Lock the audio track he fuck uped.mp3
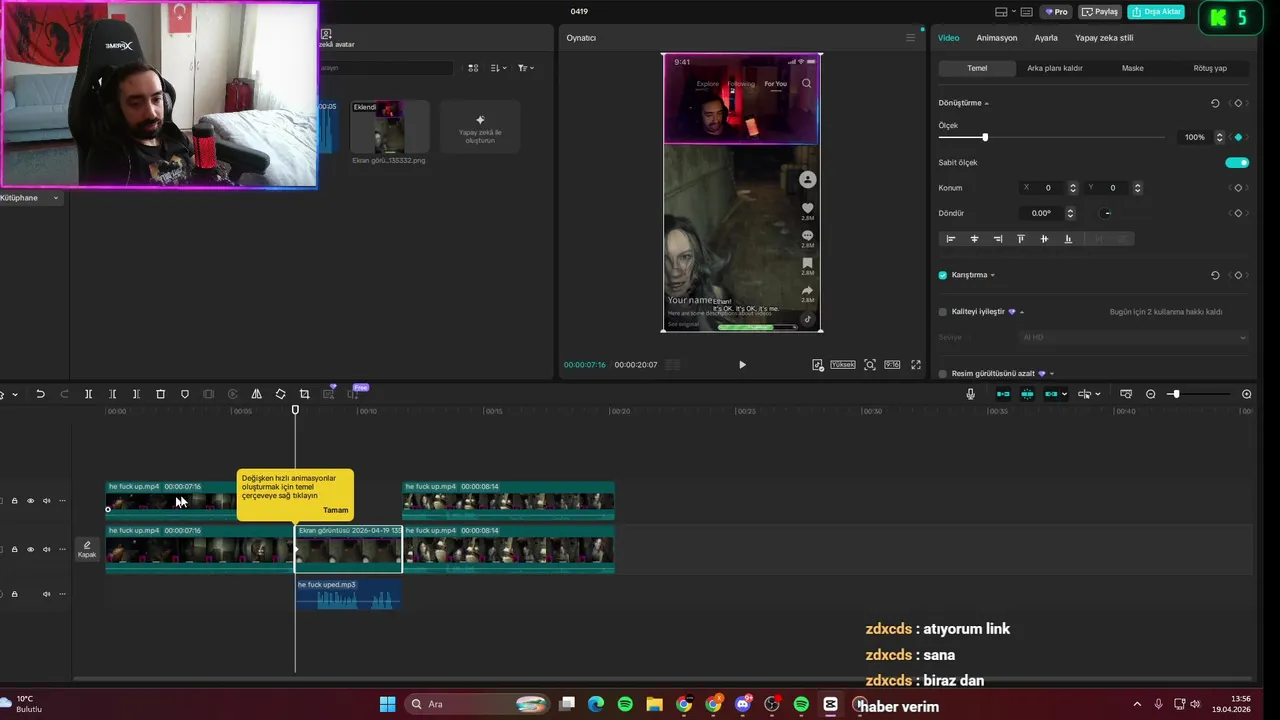 [14, 594]
